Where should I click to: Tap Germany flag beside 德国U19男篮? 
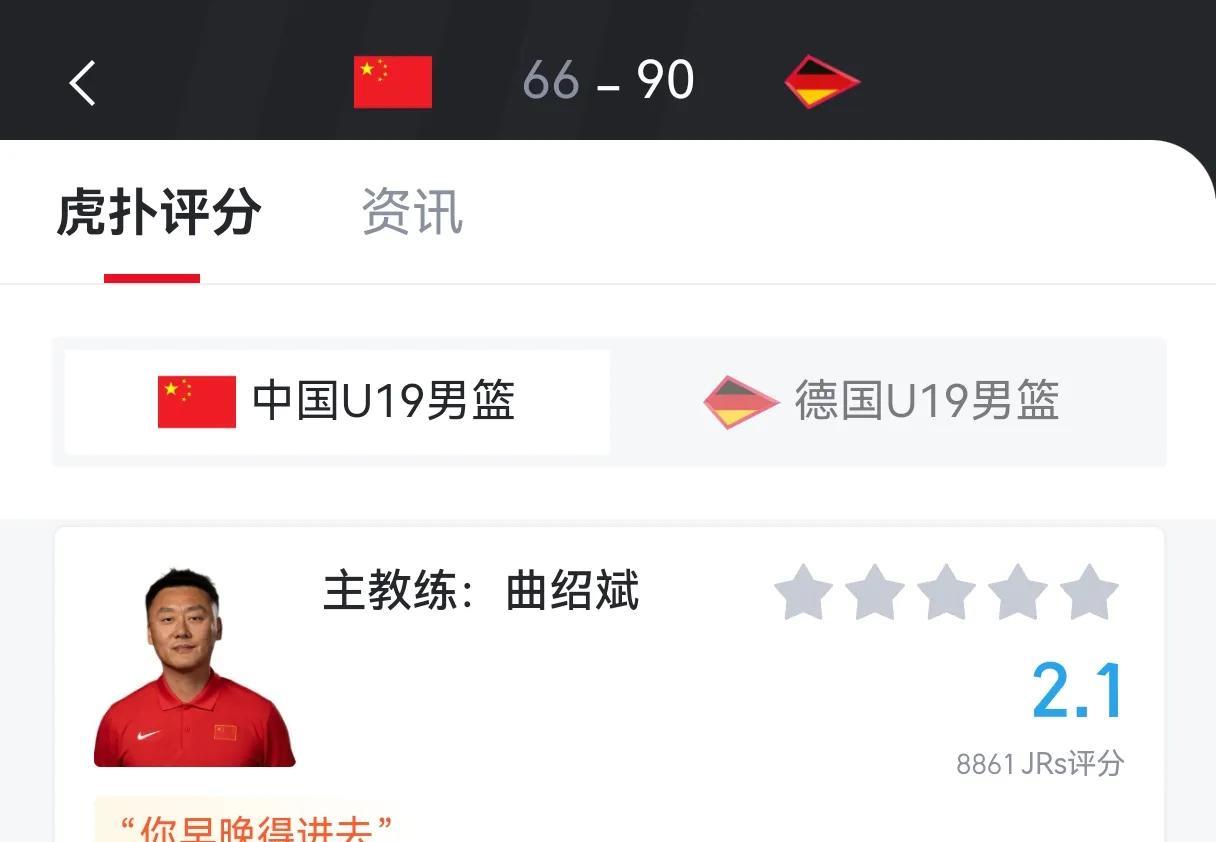pos(741,402)
